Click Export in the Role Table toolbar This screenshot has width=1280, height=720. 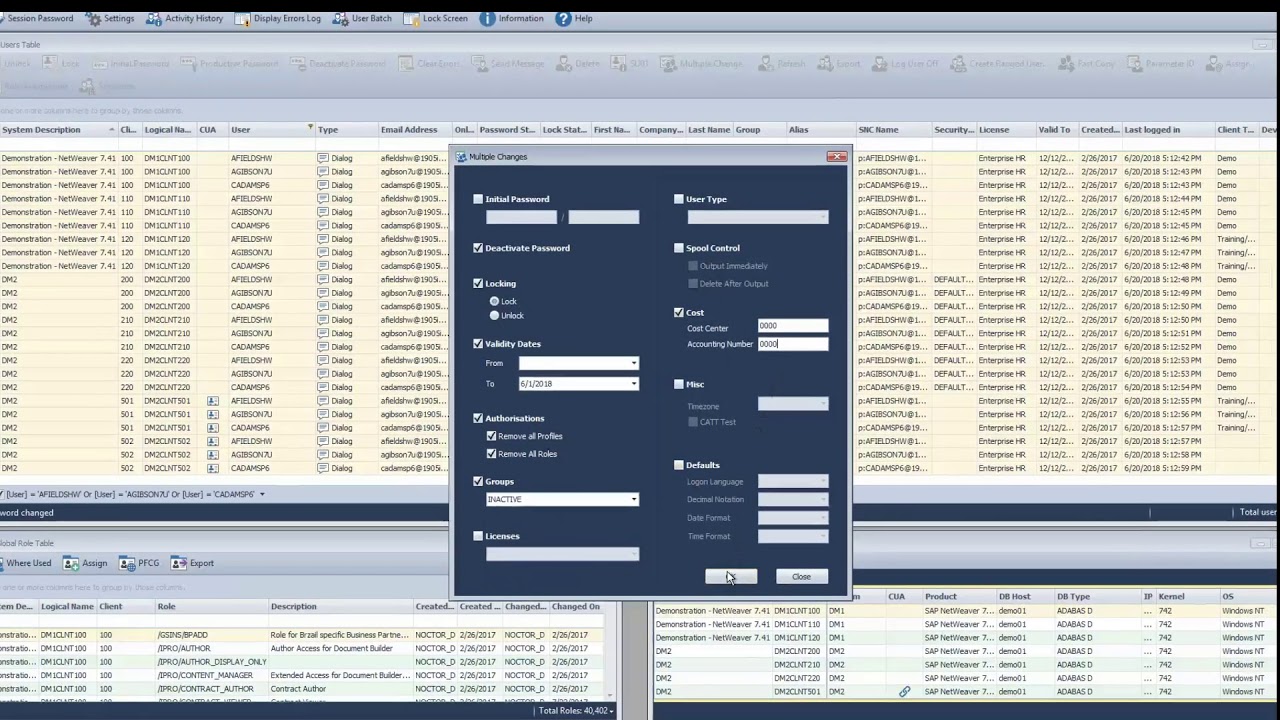tap(192, 563)
